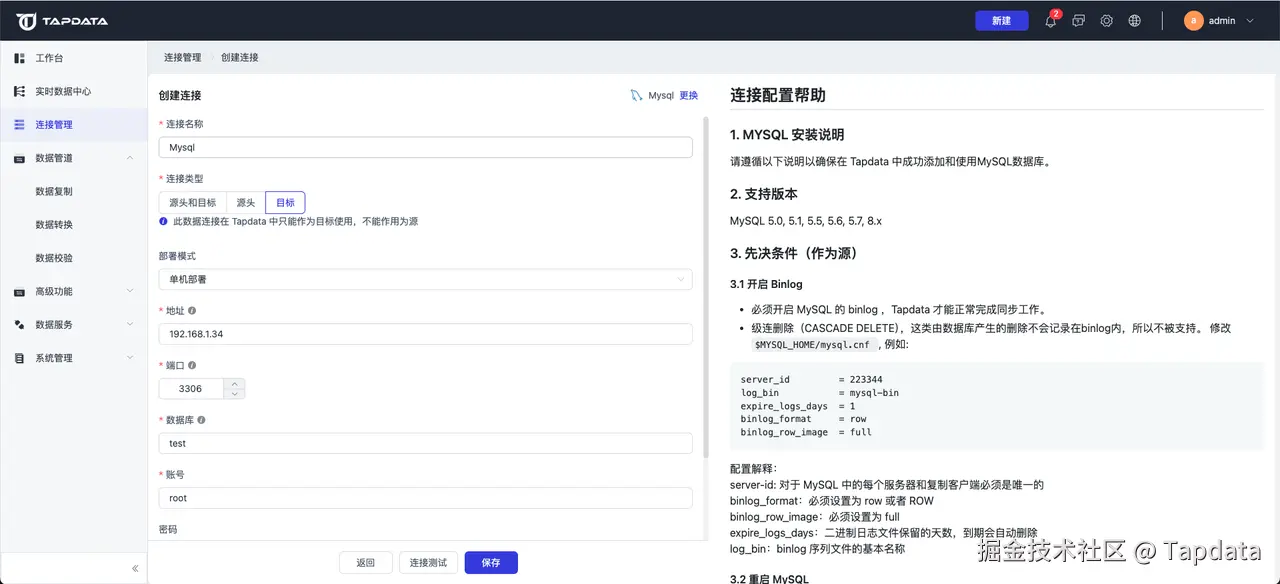
Task: Decrease port number with down stepper
Action: tap(234, 394)
